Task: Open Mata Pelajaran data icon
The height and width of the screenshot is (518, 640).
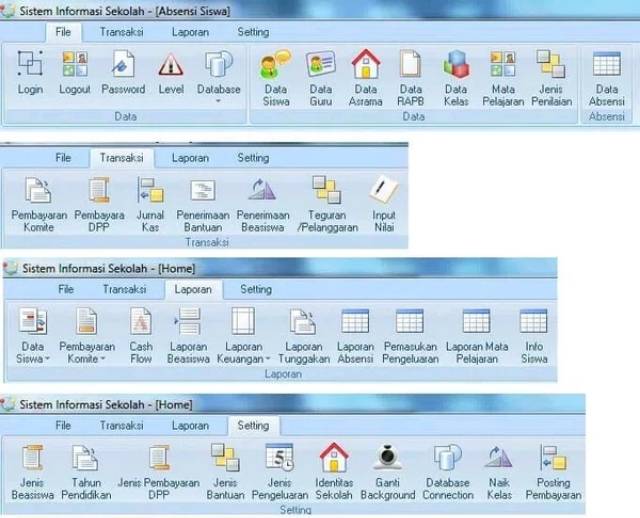Action: (x=503, y=67)
